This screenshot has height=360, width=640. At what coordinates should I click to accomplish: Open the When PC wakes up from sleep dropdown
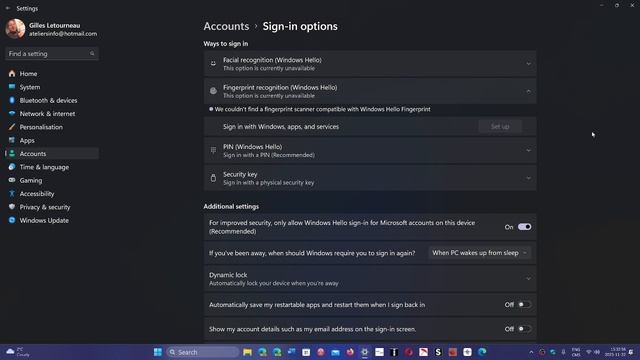click(x=480, y=253)
